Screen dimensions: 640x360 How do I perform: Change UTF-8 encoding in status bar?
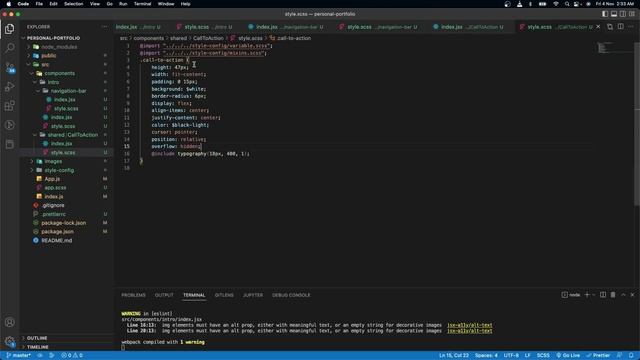(511, 356)
